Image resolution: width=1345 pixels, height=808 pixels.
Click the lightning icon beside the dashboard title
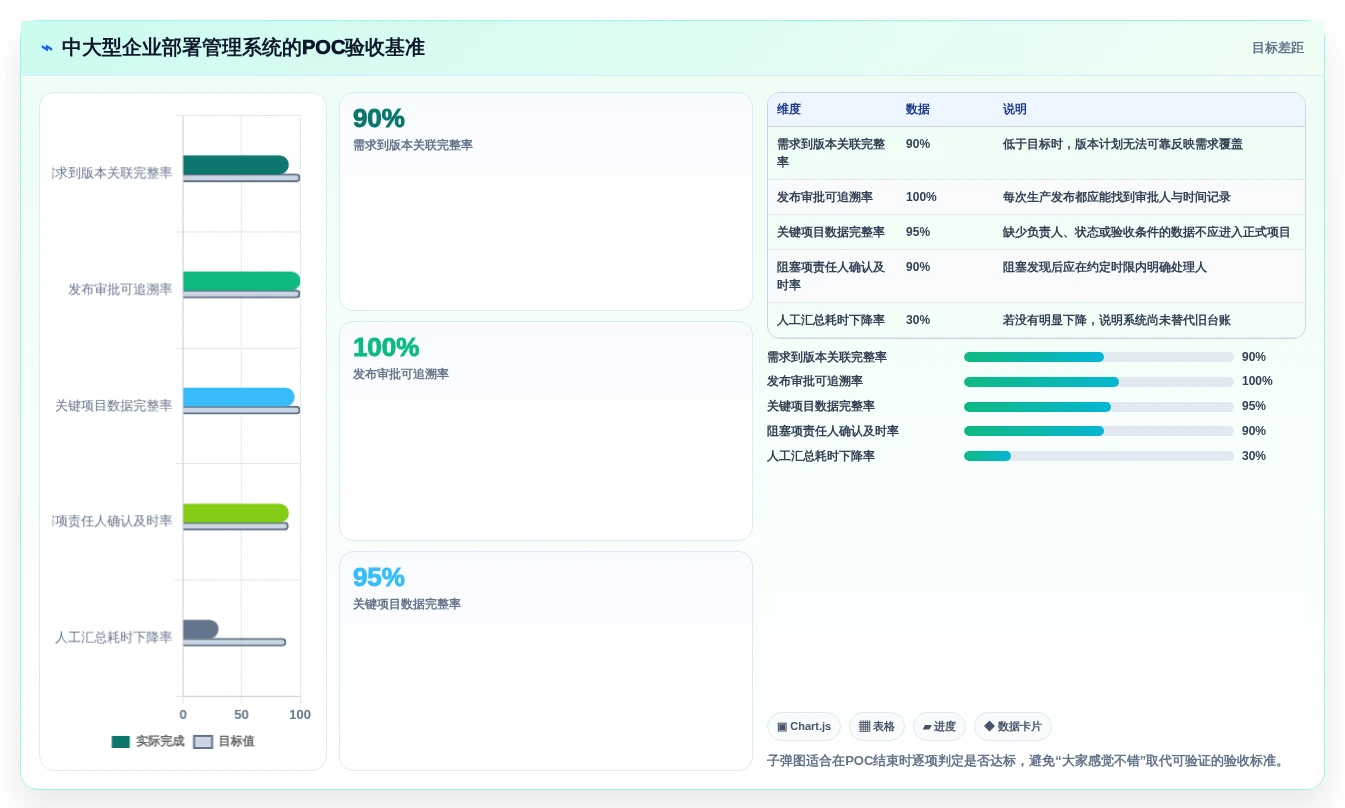pos(47,47)
